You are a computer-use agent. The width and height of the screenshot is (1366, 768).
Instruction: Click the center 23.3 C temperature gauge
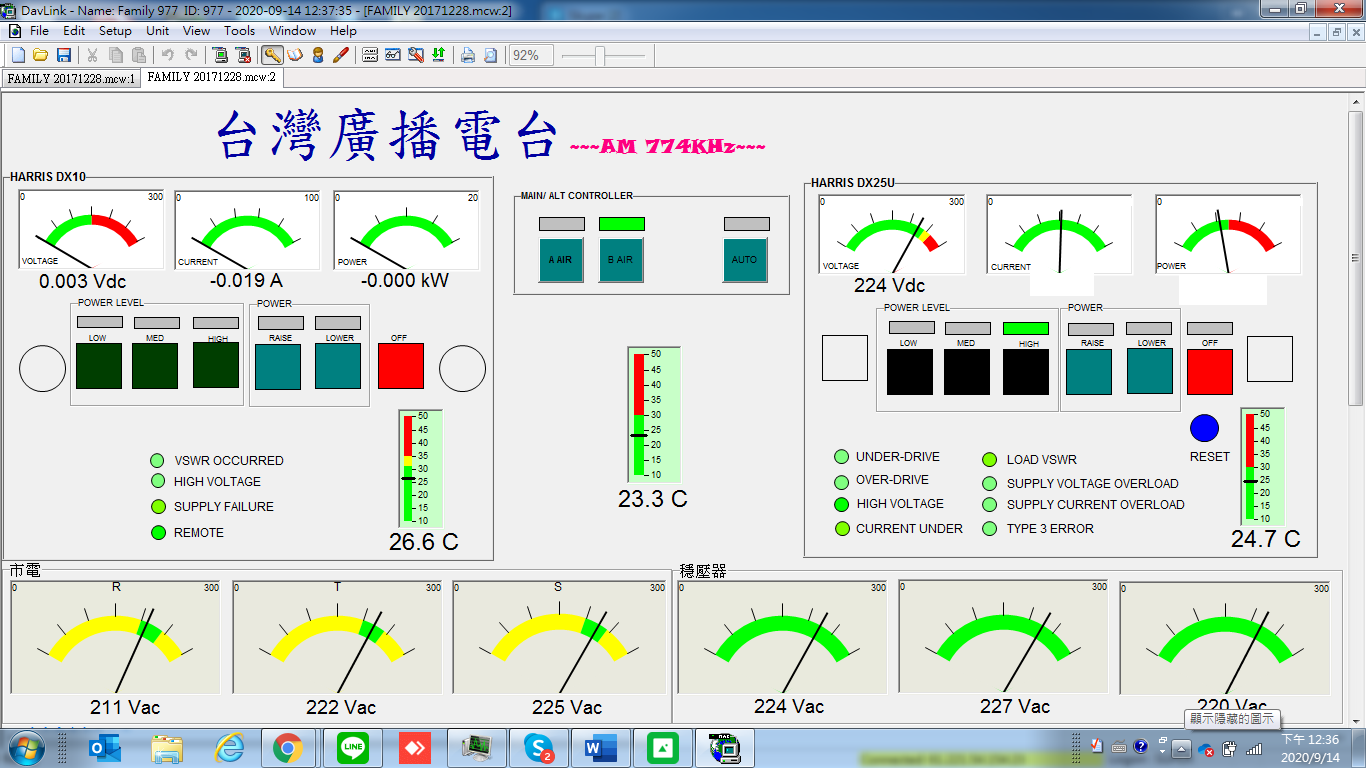click(x=654, y=414)
